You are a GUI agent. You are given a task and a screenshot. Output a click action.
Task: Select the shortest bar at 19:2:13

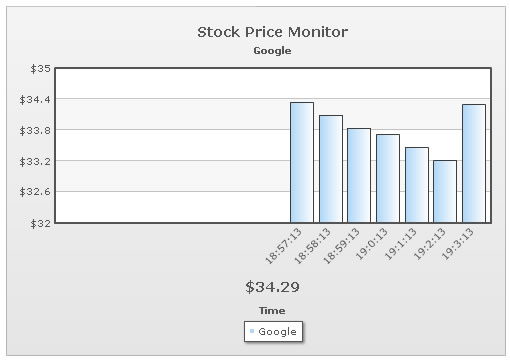445,191
